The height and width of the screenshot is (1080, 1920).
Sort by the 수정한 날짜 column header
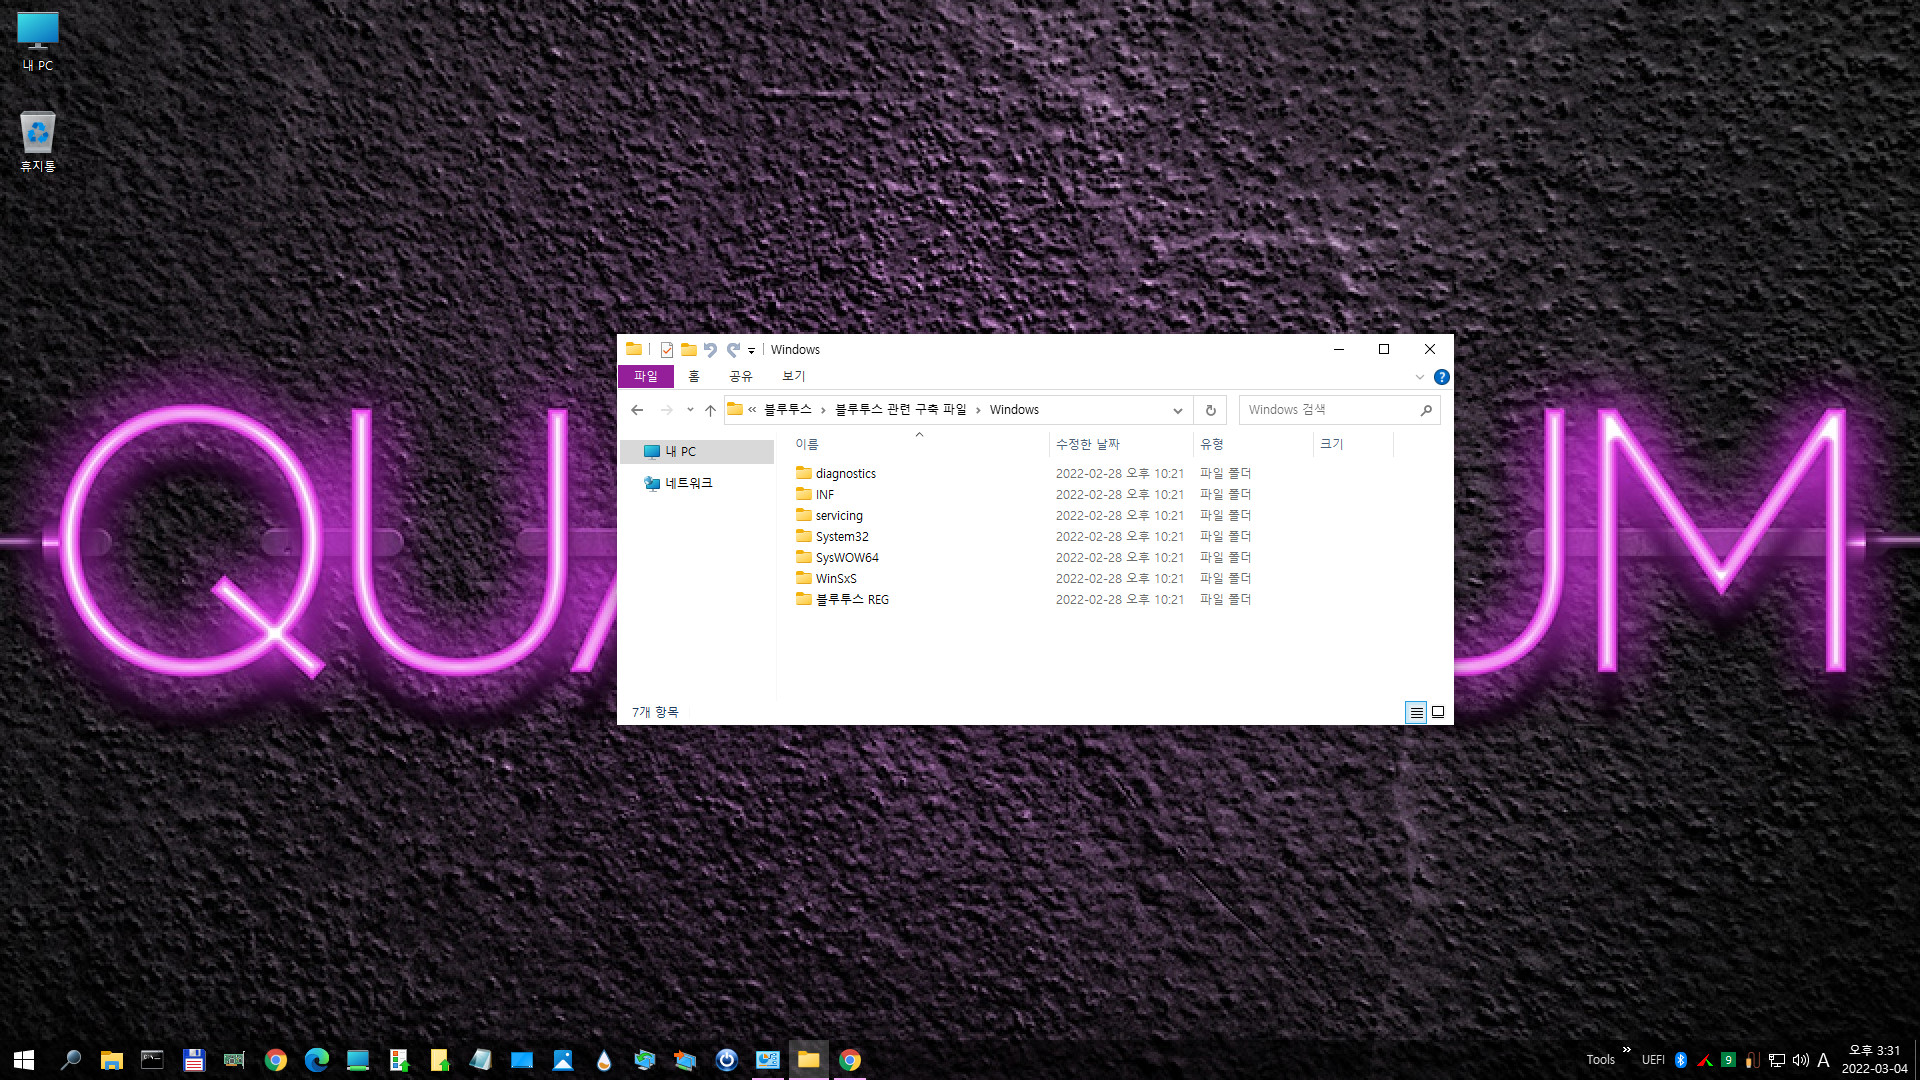[x=1121, y=444]
